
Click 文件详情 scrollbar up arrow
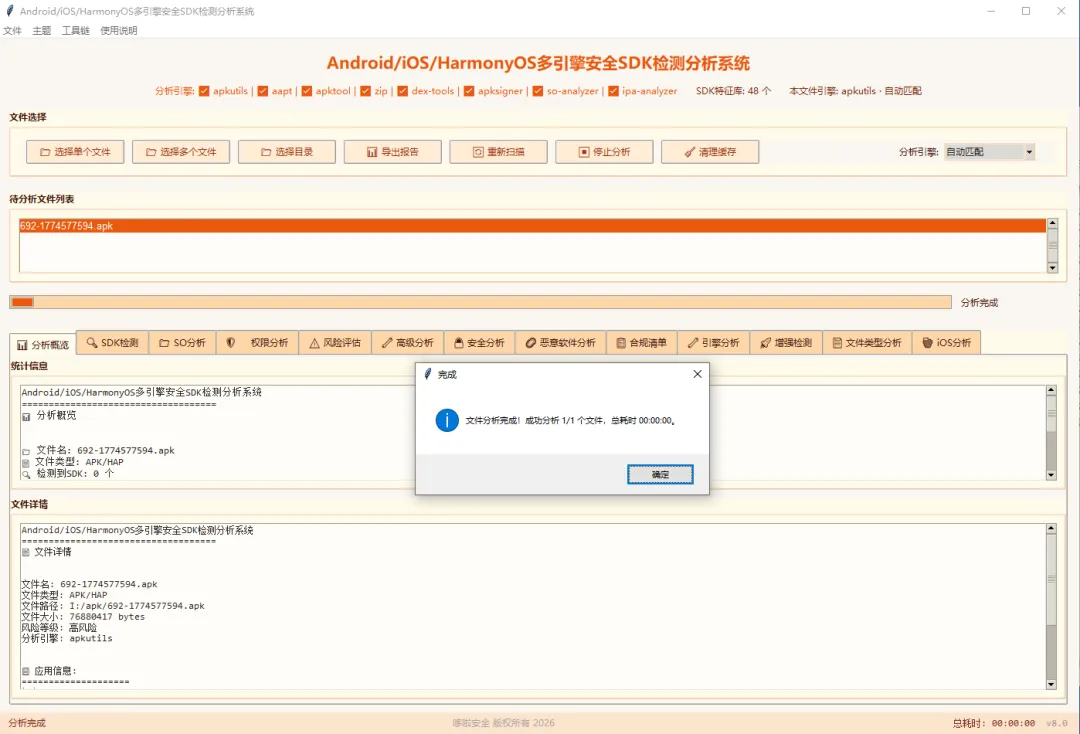[1051, 529]
